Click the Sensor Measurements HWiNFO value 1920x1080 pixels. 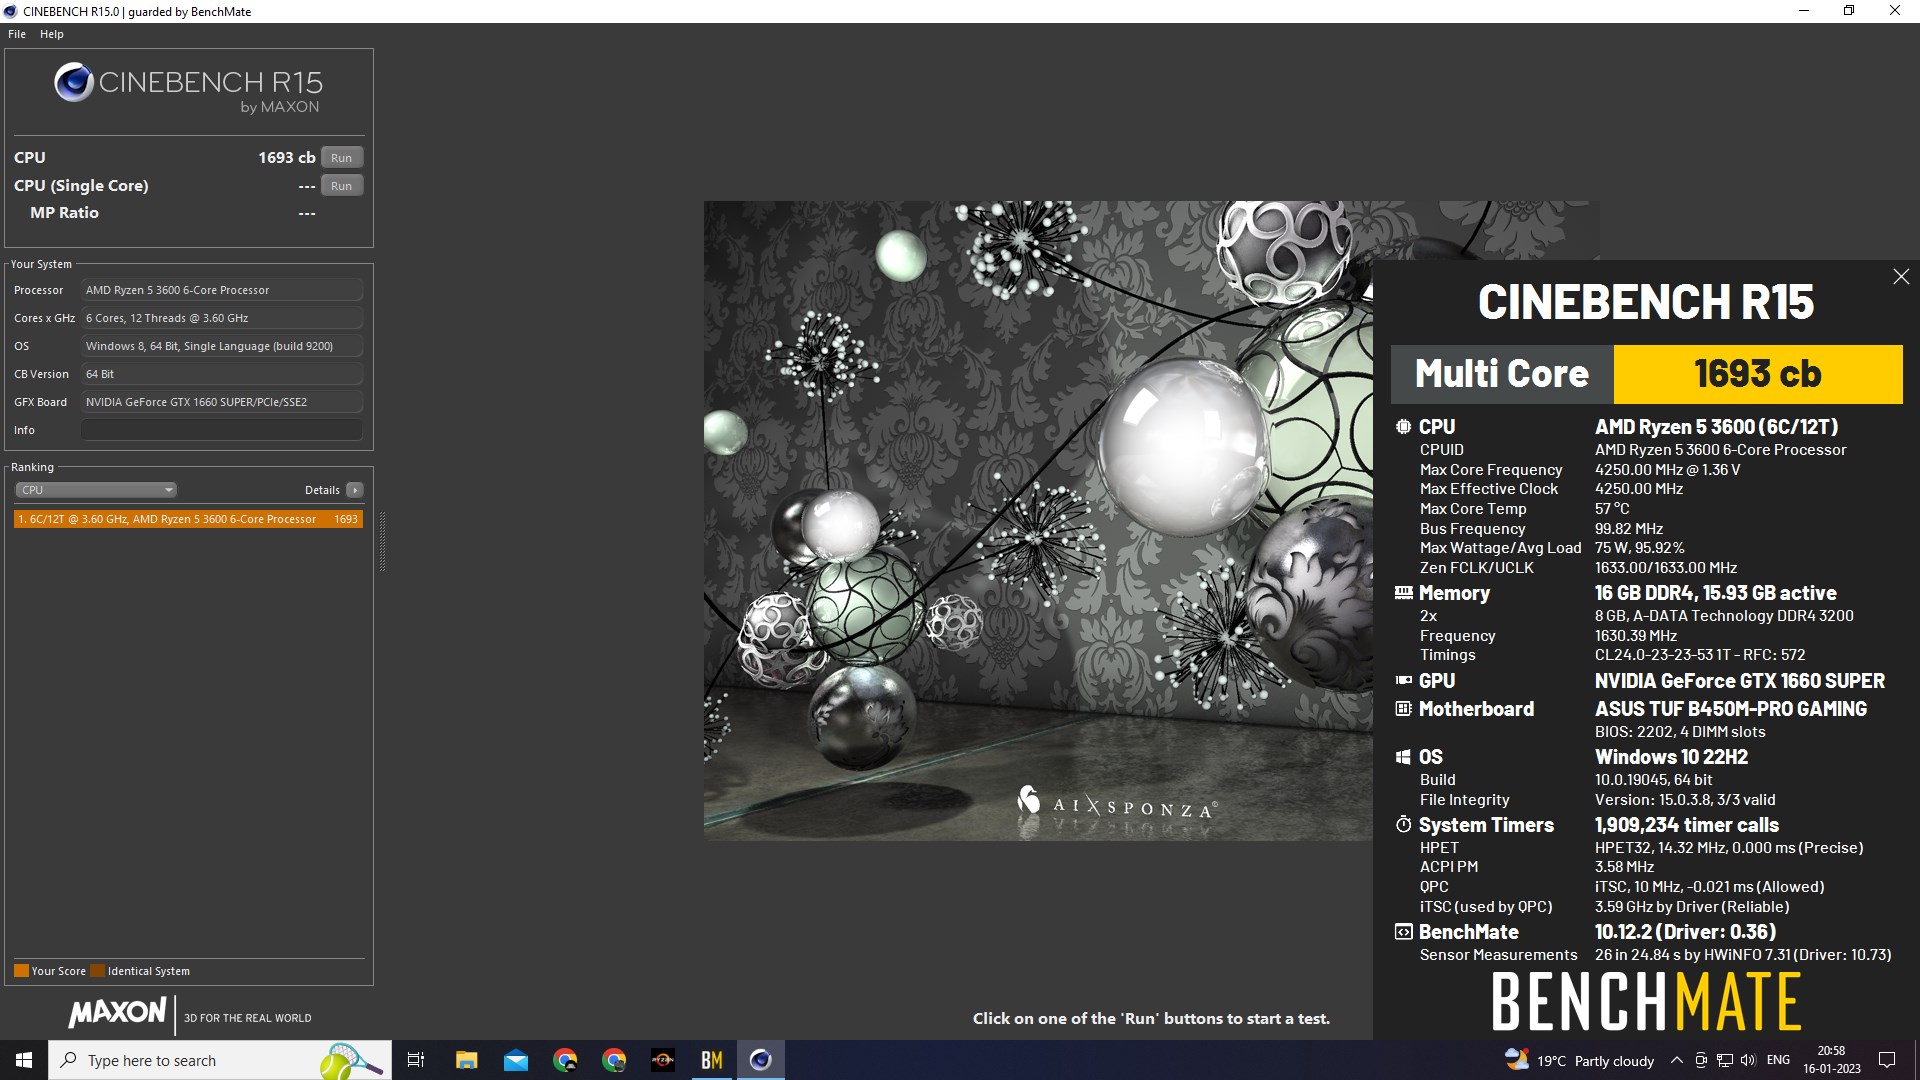pyautogui.click(x=1743, y=955)
